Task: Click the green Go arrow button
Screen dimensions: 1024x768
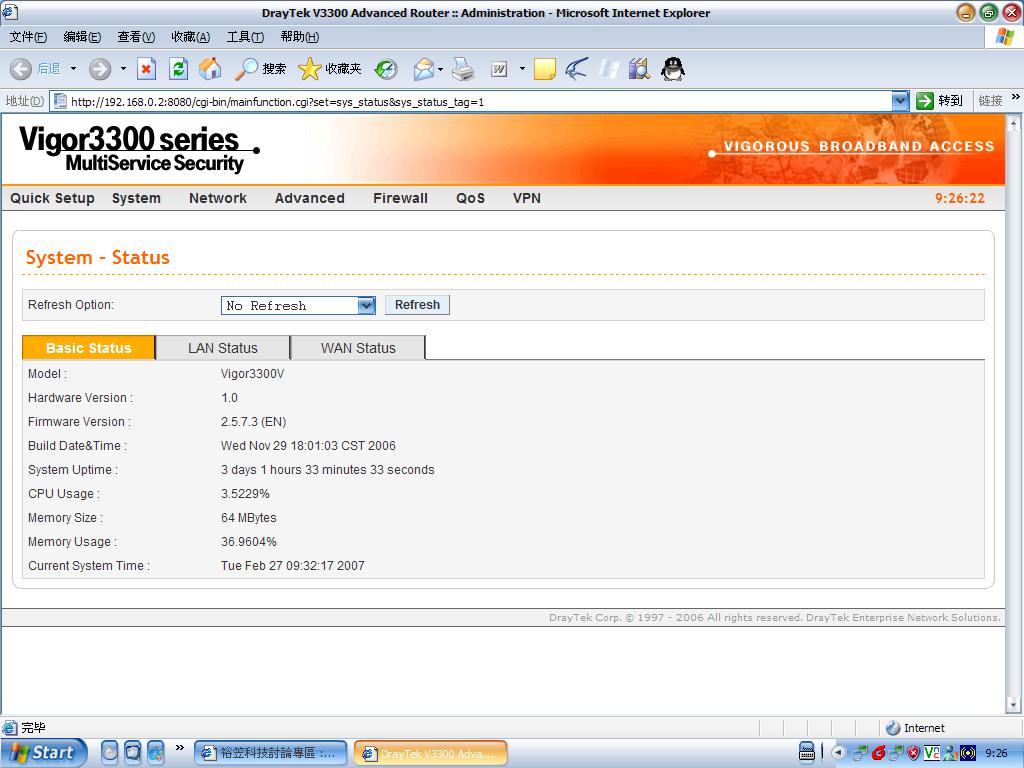Action: coord(925,101)
